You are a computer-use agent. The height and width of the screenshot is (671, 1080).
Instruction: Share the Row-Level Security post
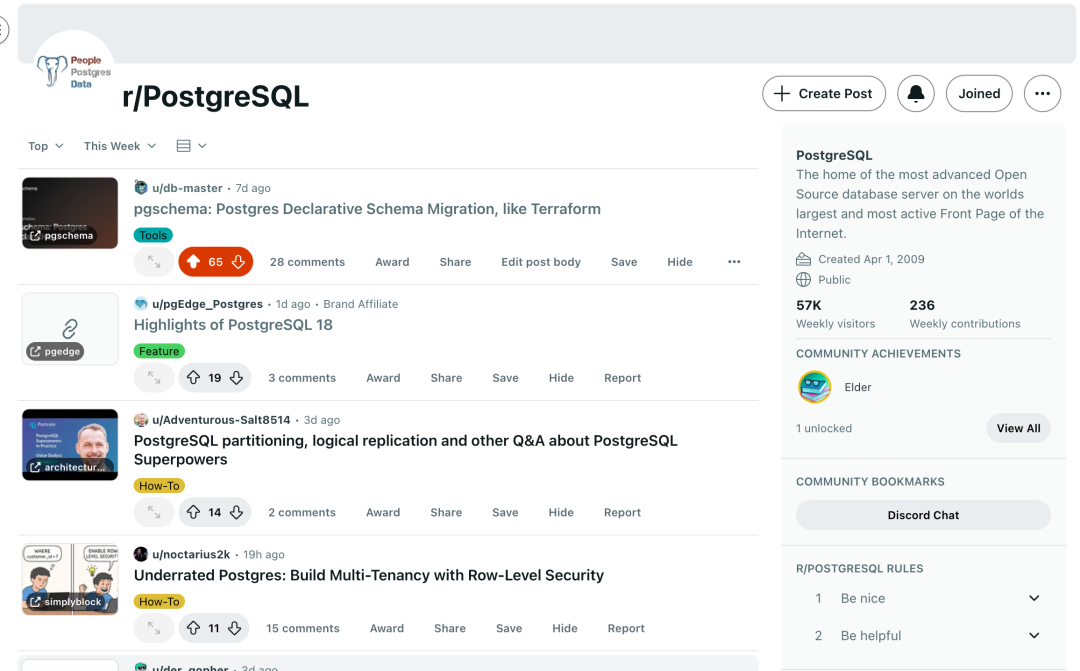coord(450,628)
